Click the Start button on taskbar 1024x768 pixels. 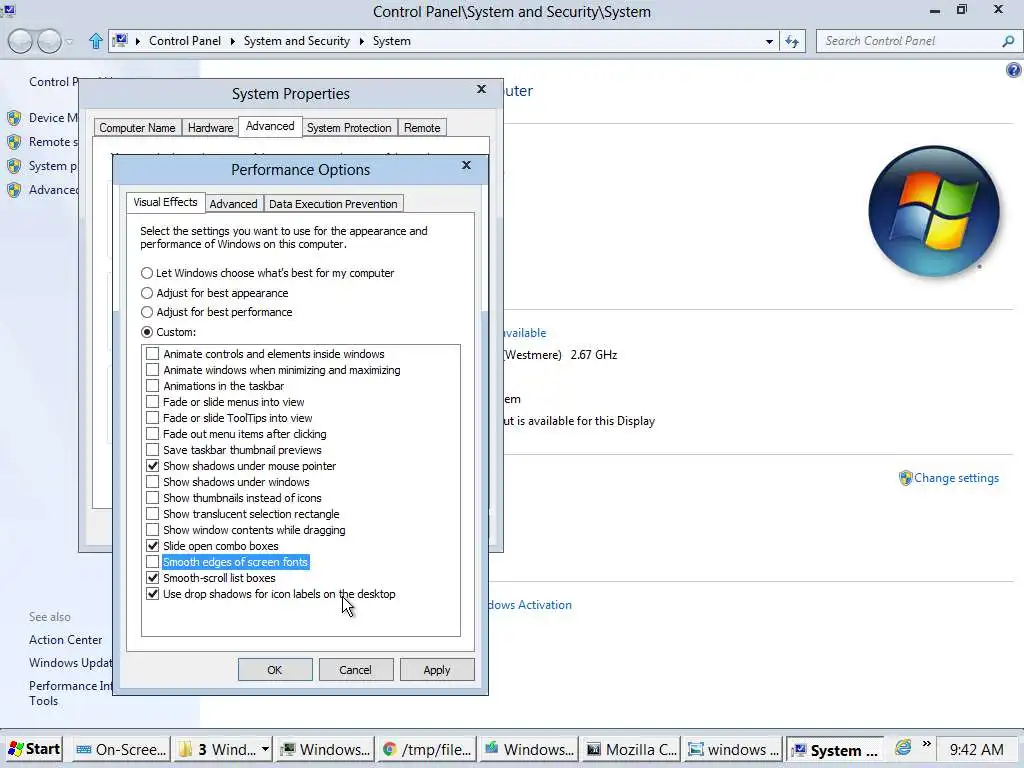pyautogui.click(x=35, y=749)
